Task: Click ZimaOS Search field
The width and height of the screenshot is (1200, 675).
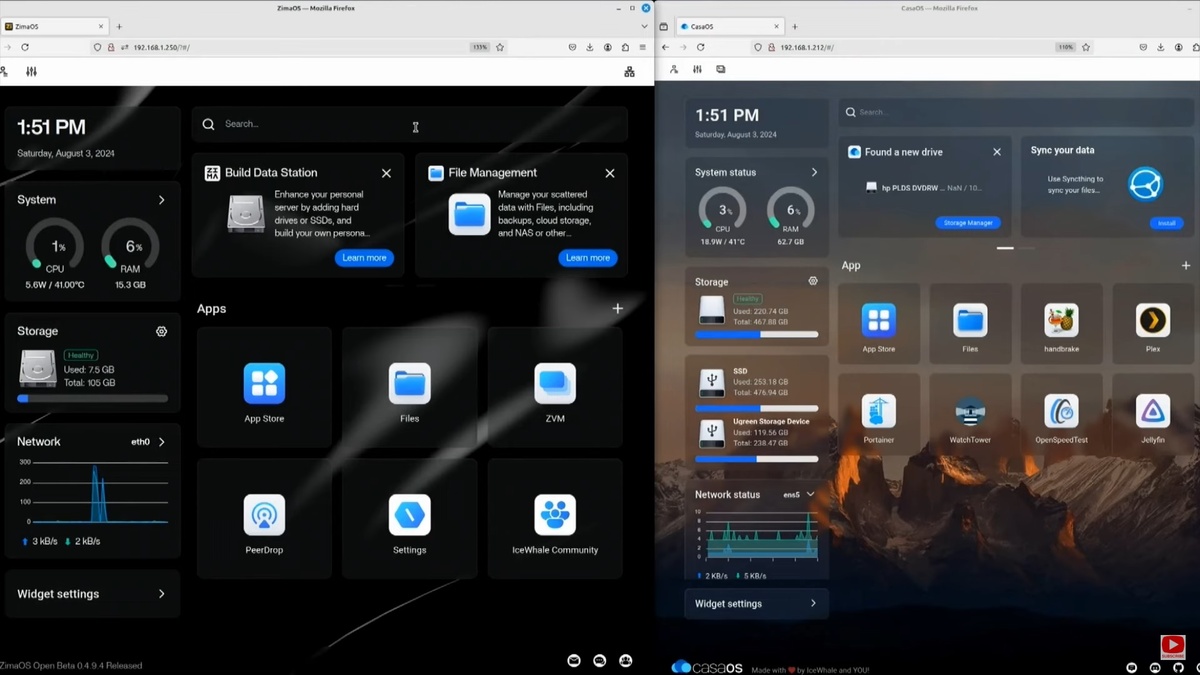Action: point(410,124)
